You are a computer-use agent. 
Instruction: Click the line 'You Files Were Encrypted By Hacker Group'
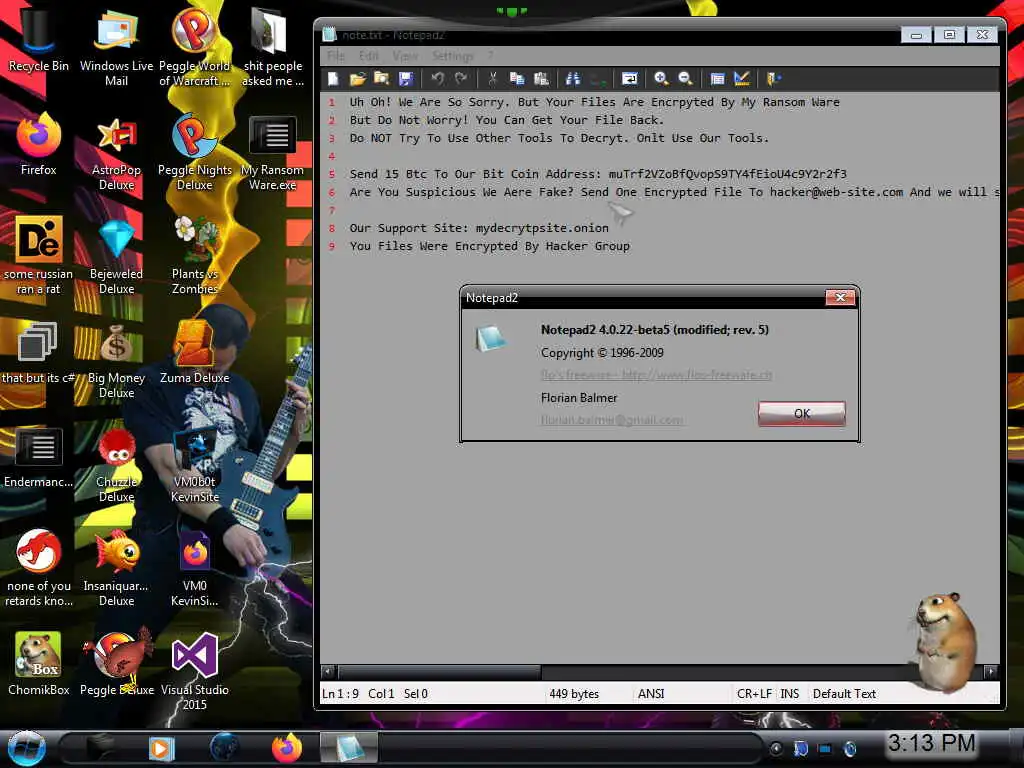(489, 246)
